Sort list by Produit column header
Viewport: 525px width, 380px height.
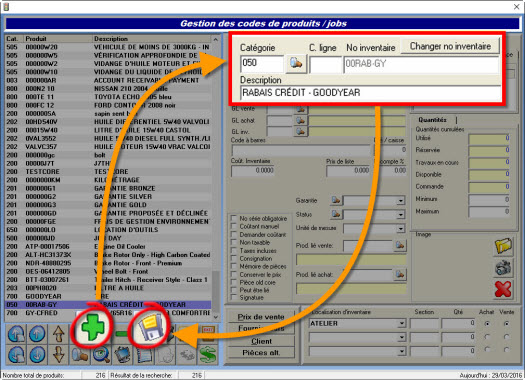58,39
